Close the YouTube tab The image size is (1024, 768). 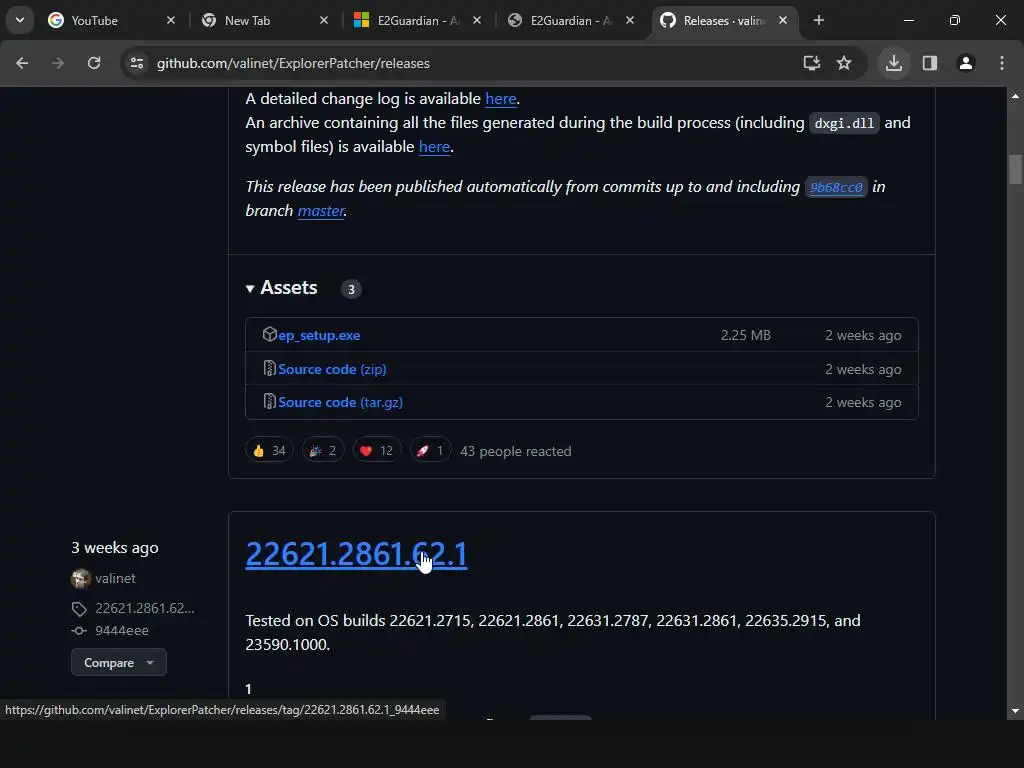point(170,21)
